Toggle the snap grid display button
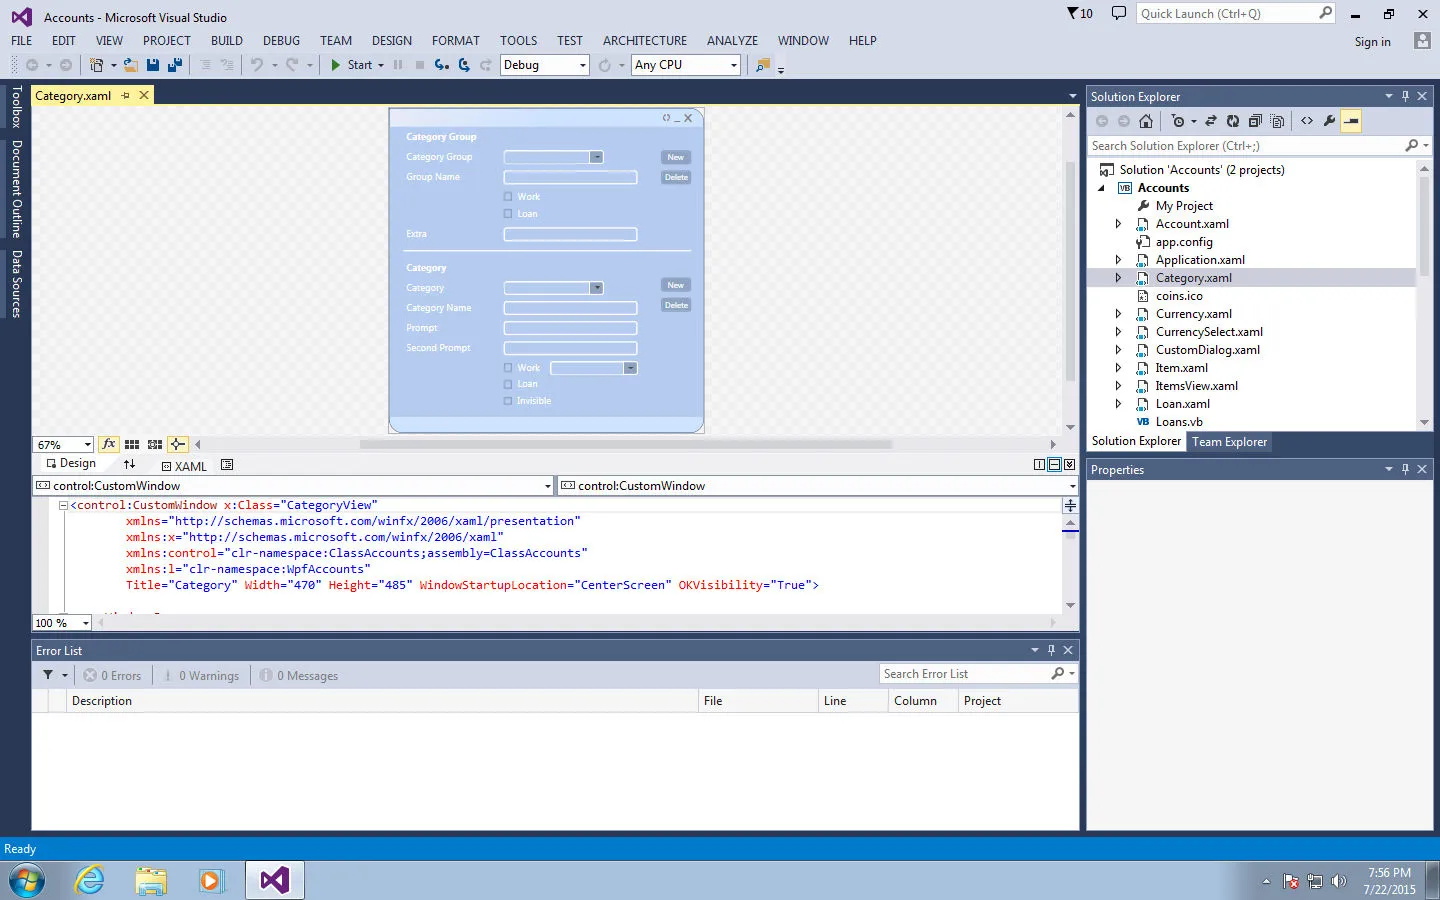Image resolution: width=1440 pixels, height=900 pixels. [132, 444]
